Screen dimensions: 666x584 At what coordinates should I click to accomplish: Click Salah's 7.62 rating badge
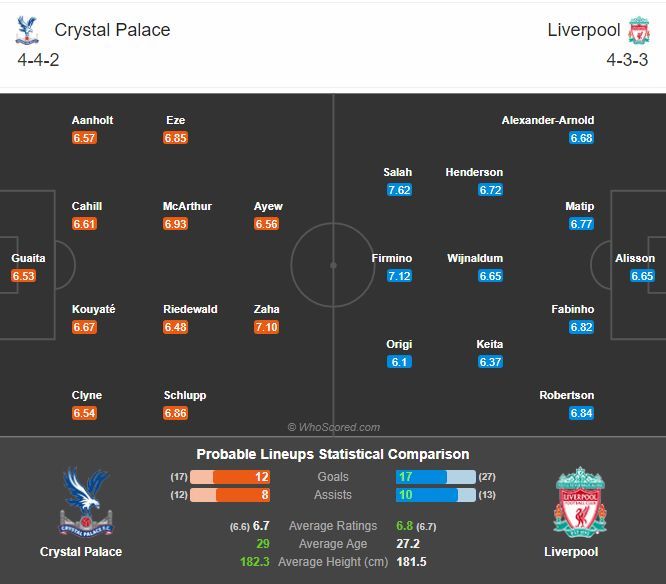[398, 190]
